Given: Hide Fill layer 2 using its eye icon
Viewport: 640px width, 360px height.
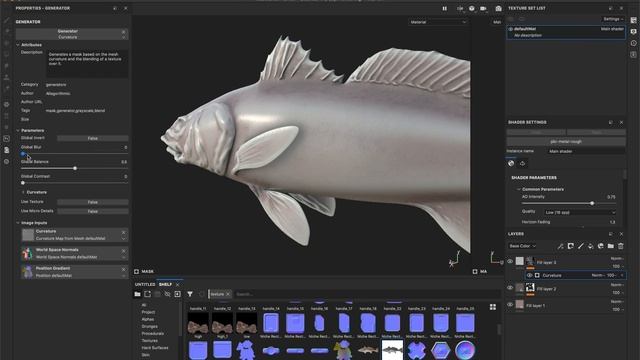Looking at the screenshot, I should point(510,288).
